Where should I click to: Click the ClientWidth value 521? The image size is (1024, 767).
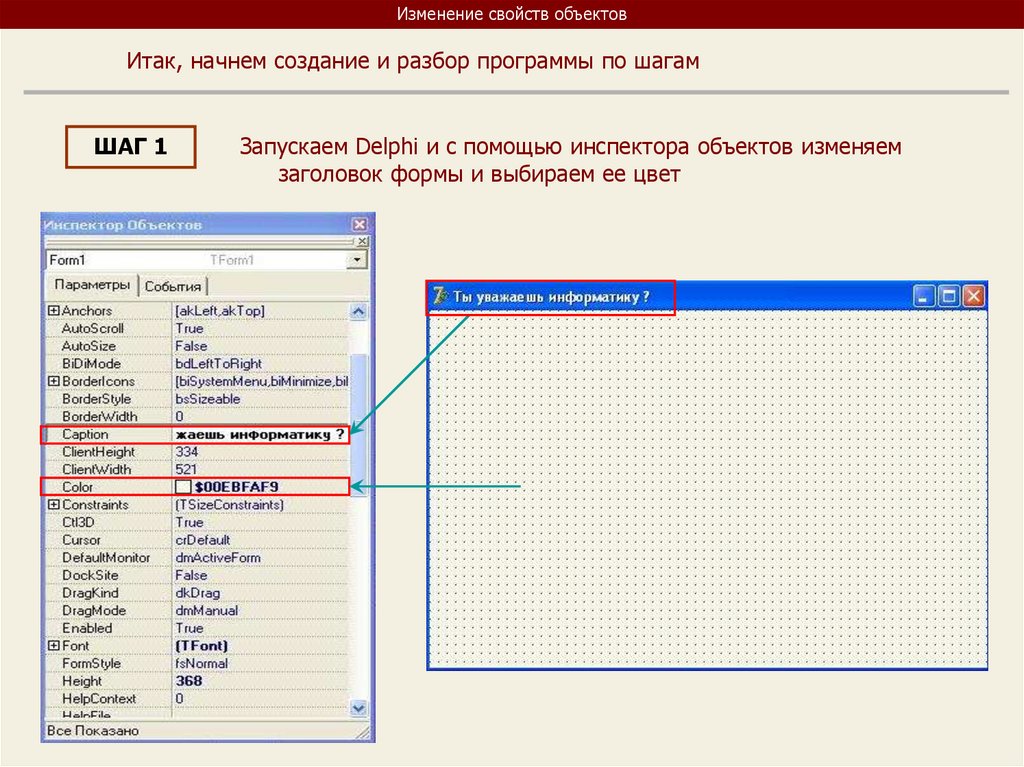pos(186,470)
